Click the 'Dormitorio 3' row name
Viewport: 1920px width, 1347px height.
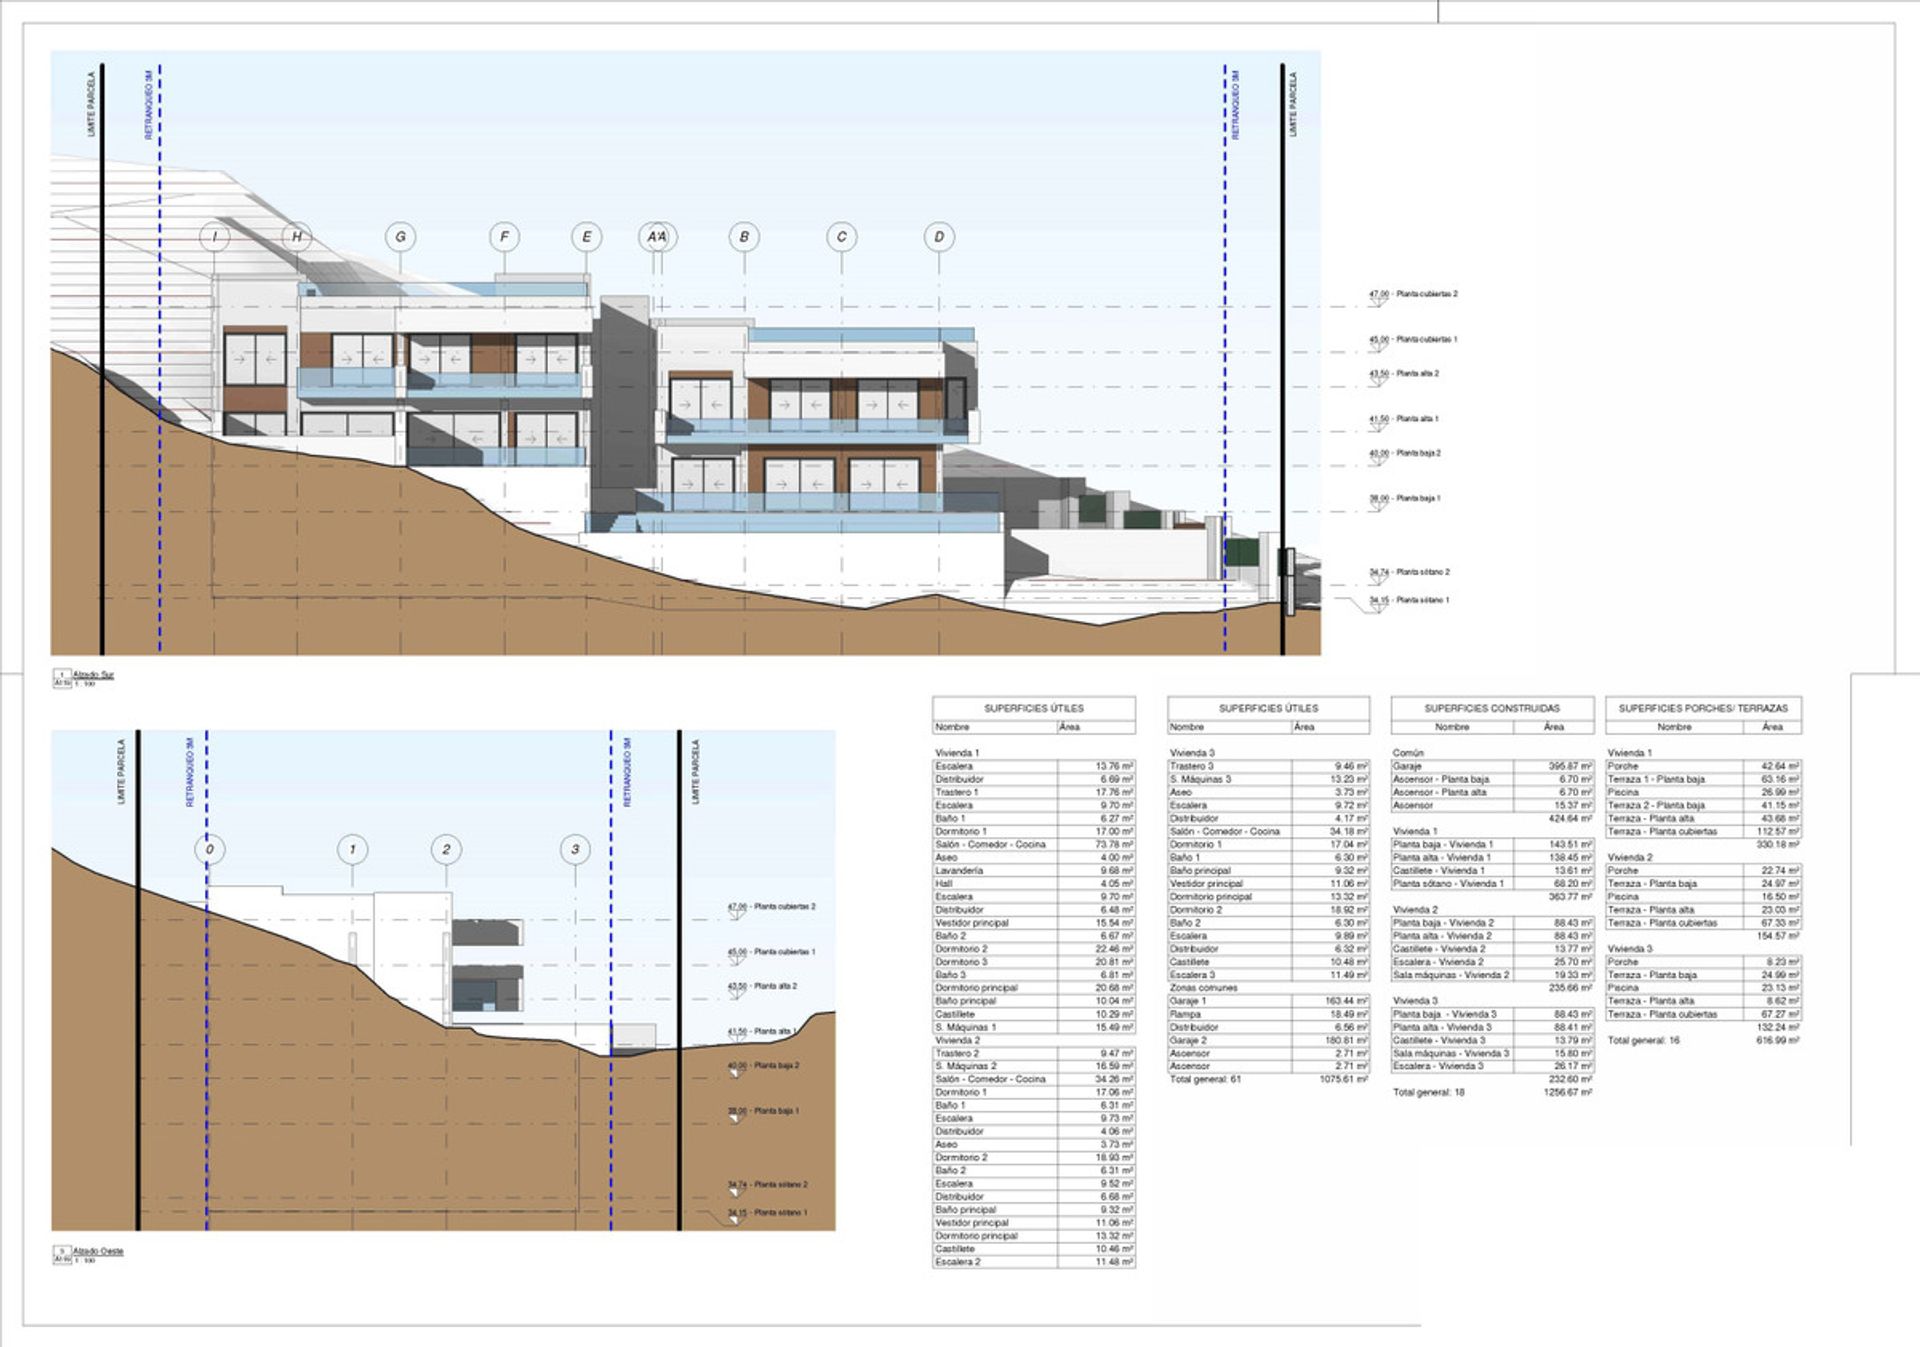tap(961, 962)
